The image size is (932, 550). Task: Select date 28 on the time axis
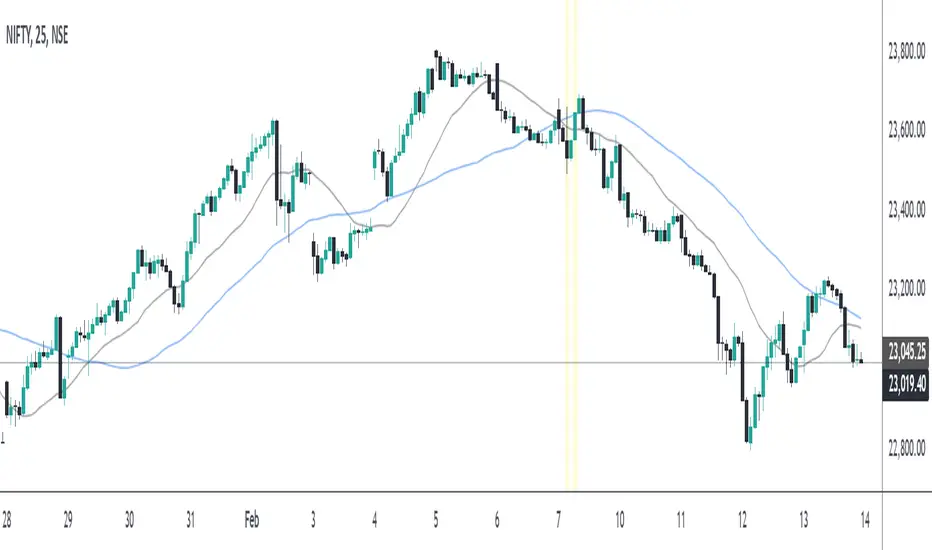point(8,521)
